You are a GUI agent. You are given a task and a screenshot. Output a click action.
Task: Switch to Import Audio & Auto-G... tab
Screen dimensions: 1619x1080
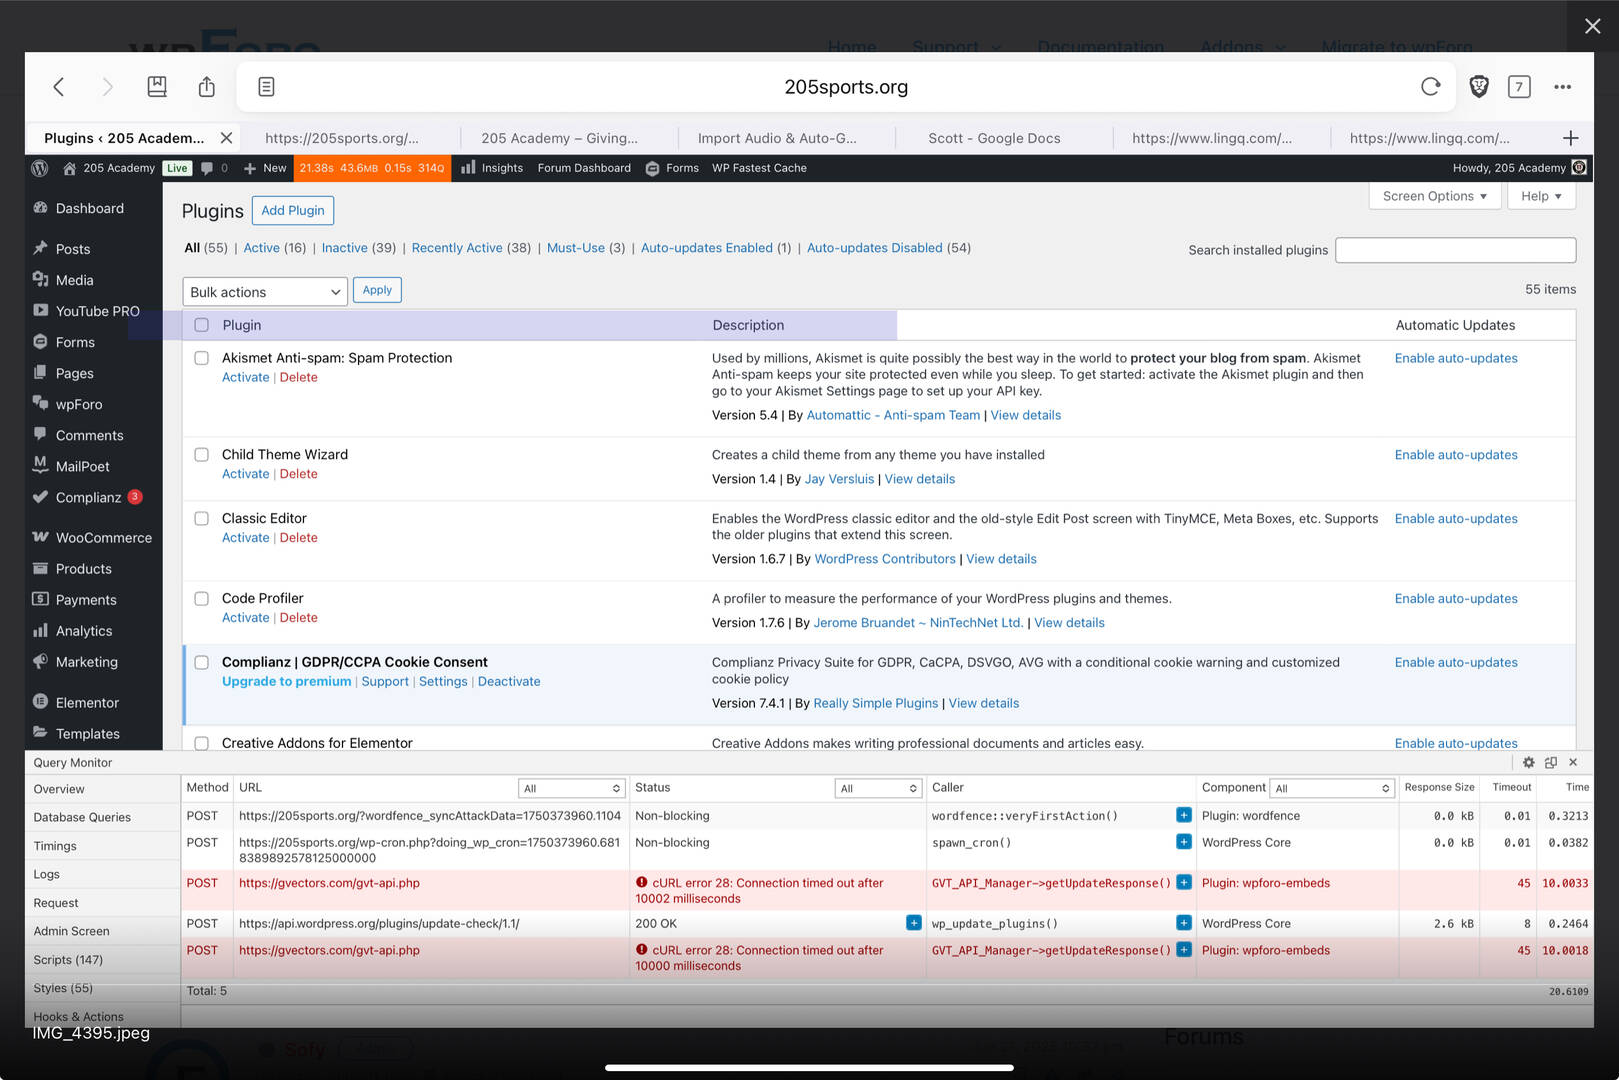coord(777,138)
